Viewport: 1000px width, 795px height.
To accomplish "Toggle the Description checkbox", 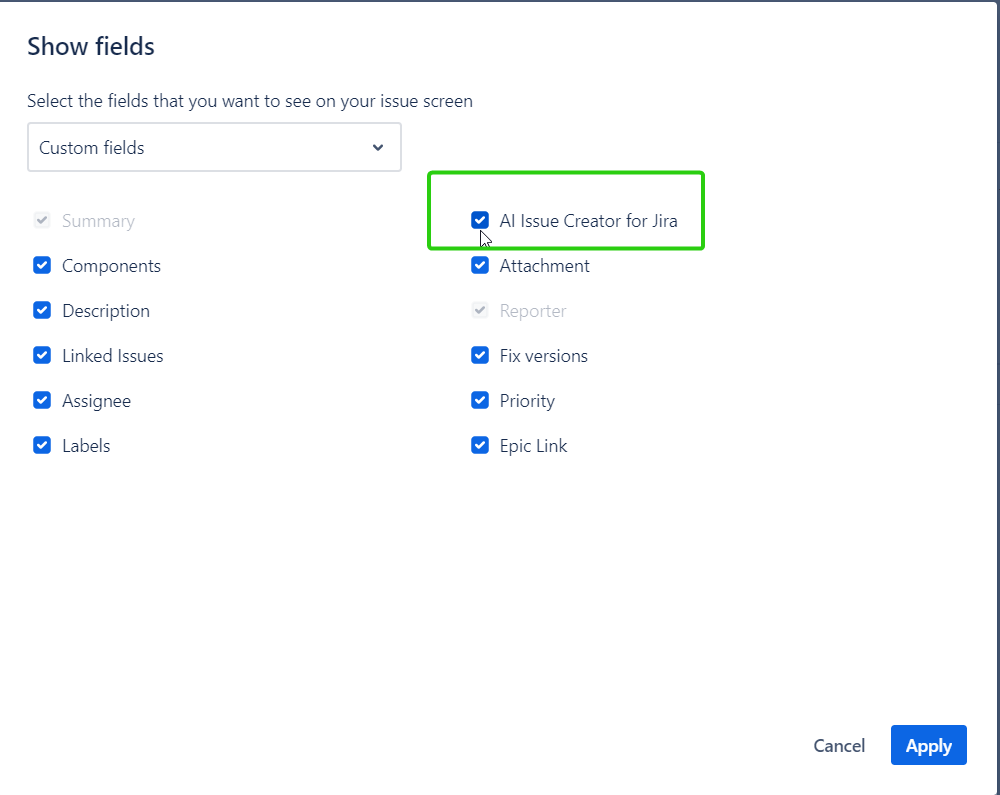I will coord(42,311).
